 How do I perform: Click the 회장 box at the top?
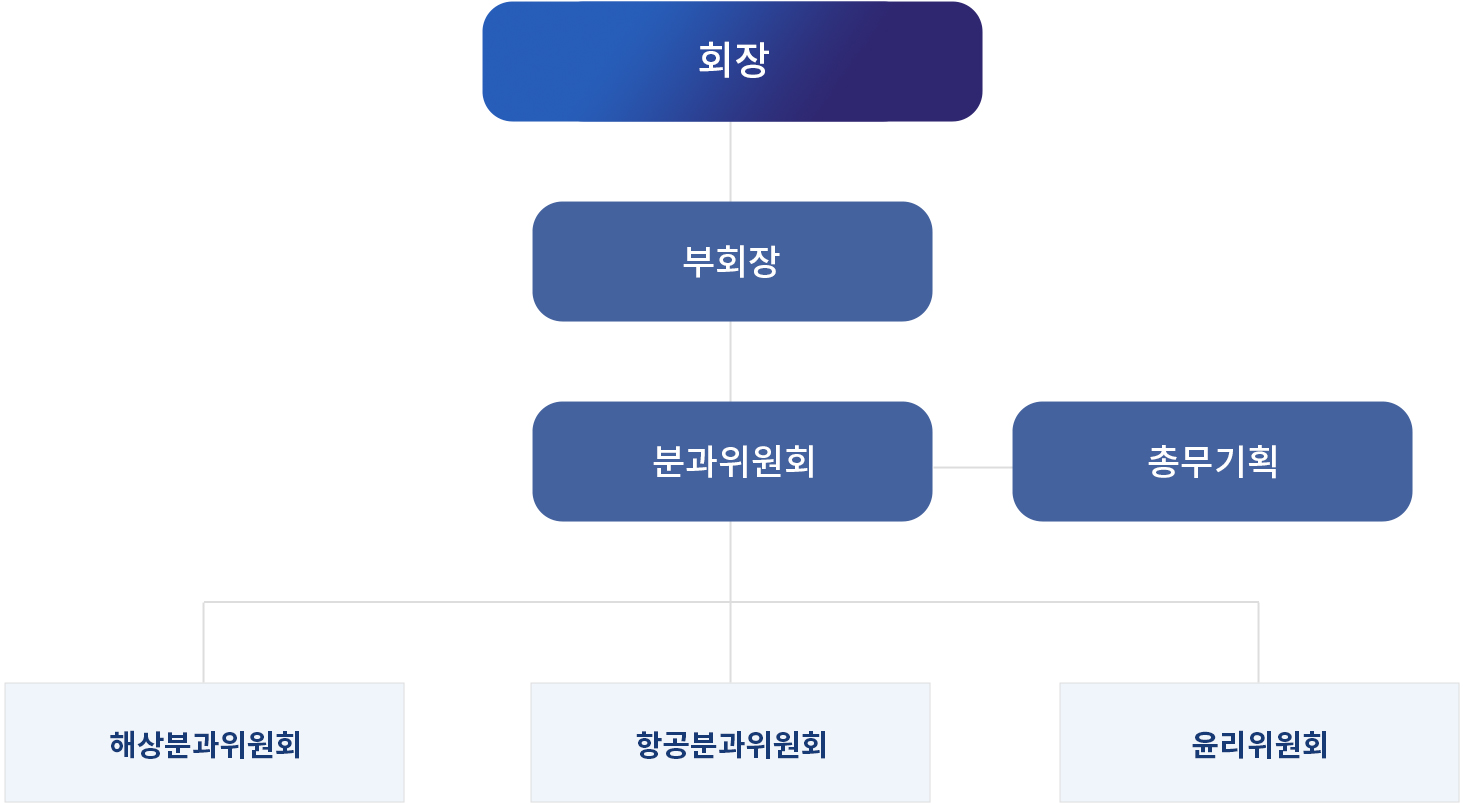click(732, 62)
